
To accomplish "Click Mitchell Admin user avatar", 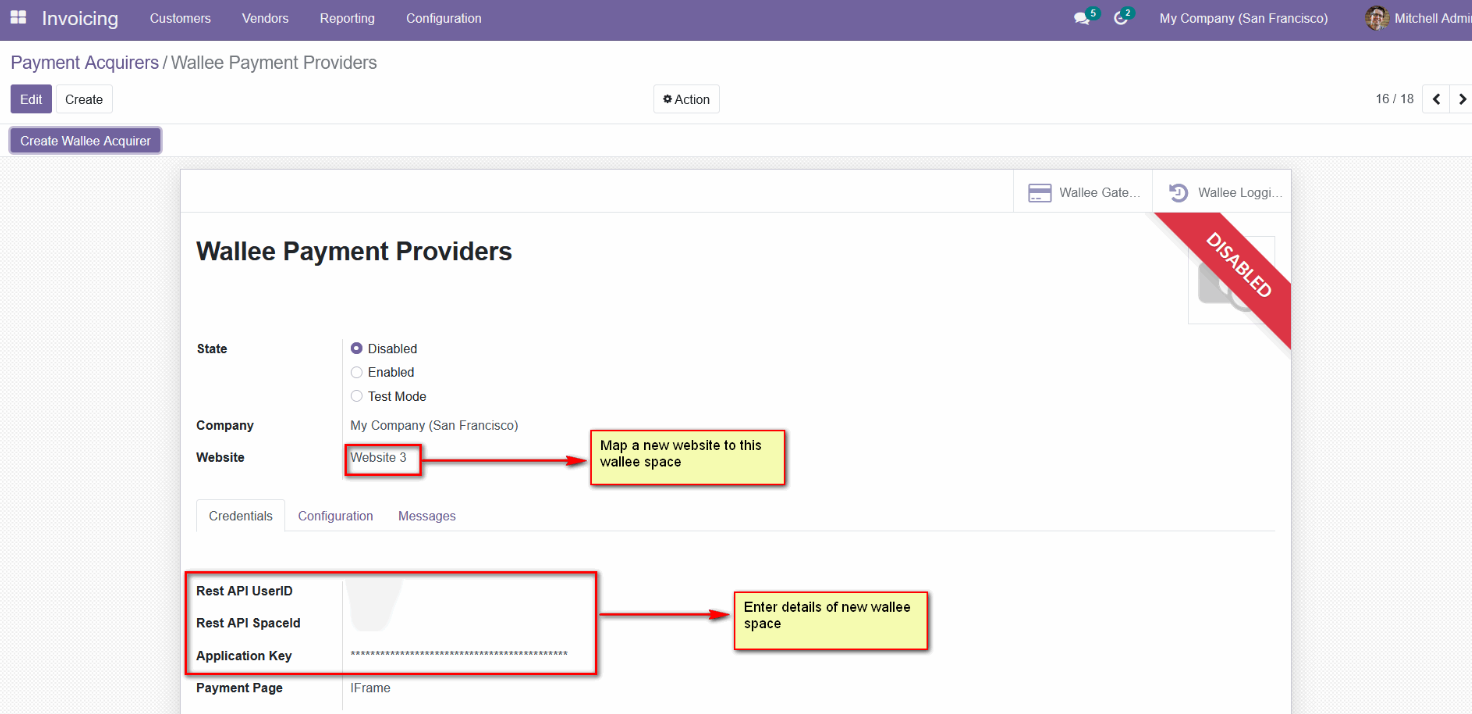I will (1377, 18).
